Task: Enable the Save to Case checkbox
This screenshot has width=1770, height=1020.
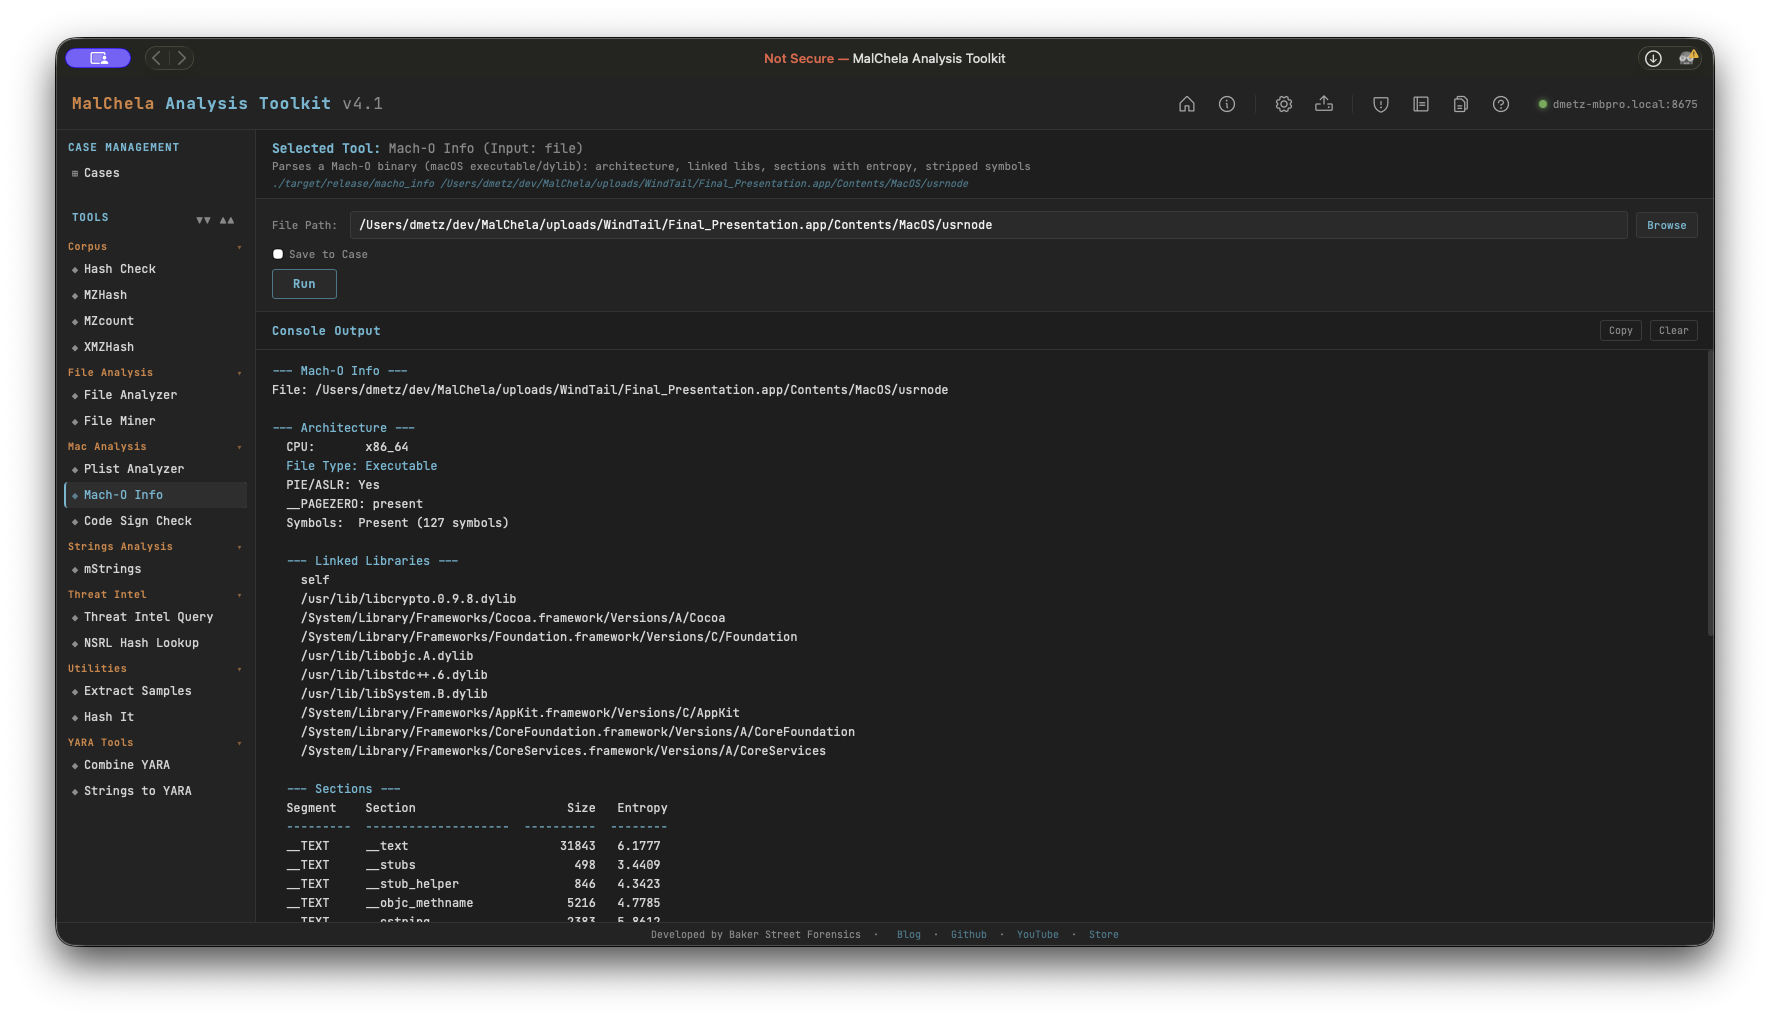Action: tap(278, 254)
